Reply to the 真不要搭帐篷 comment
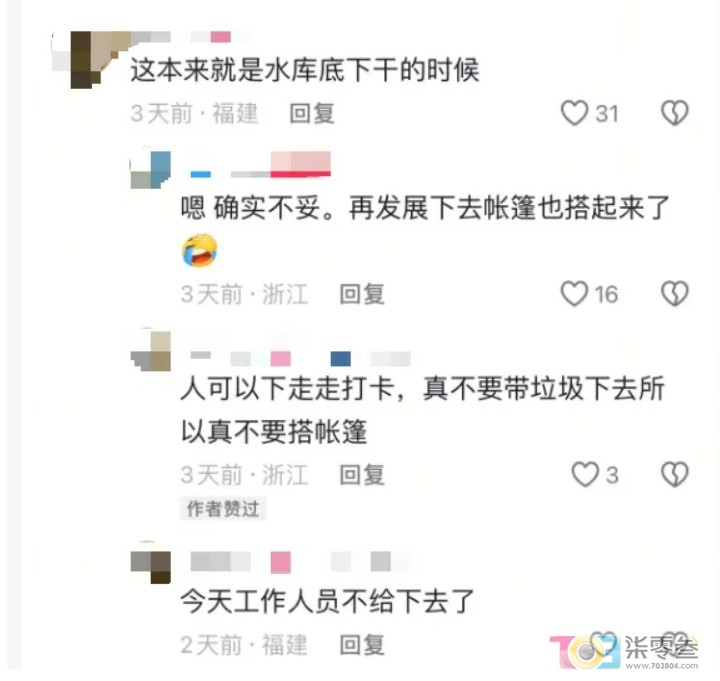This screenshot has height=681, width=720. pyautogui.click(x=362, y=474)
